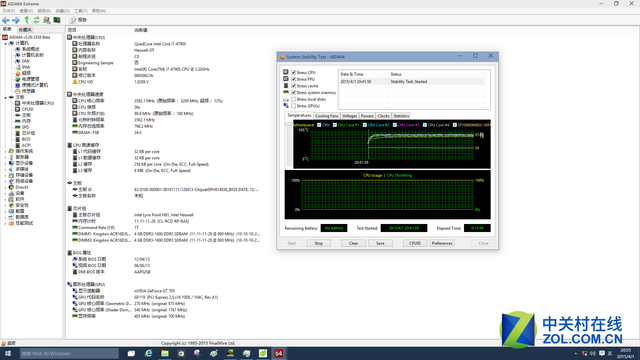This screenshot has width=640, height=360.
Task: Toggle CPU Core #4 graph checkbox
Action: (425, 125)
